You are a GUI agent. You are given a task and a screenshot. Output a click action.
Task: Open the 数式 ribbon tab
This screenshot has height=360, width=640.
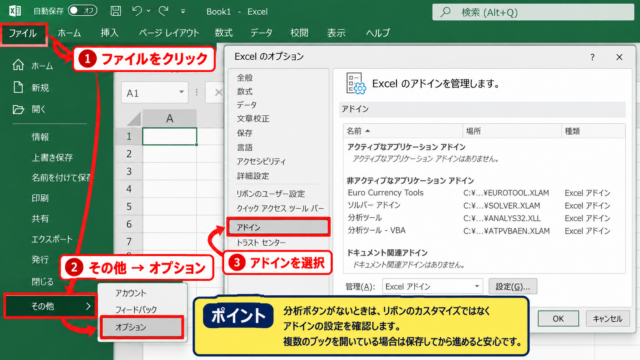click(x=224, y=33)
